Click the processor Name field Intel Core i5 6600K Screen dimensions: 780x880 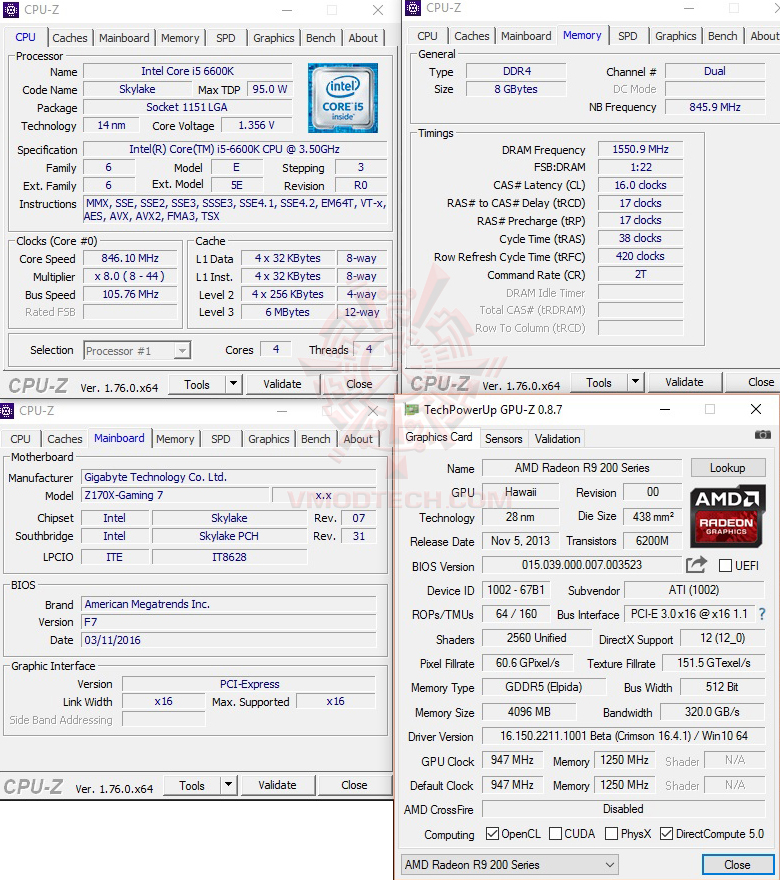(187, 71)
